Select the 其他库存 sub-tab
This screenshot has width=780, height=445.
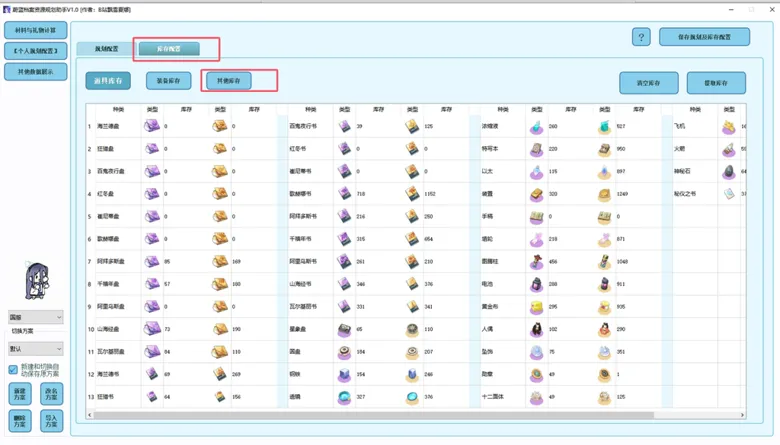[228, 81]
